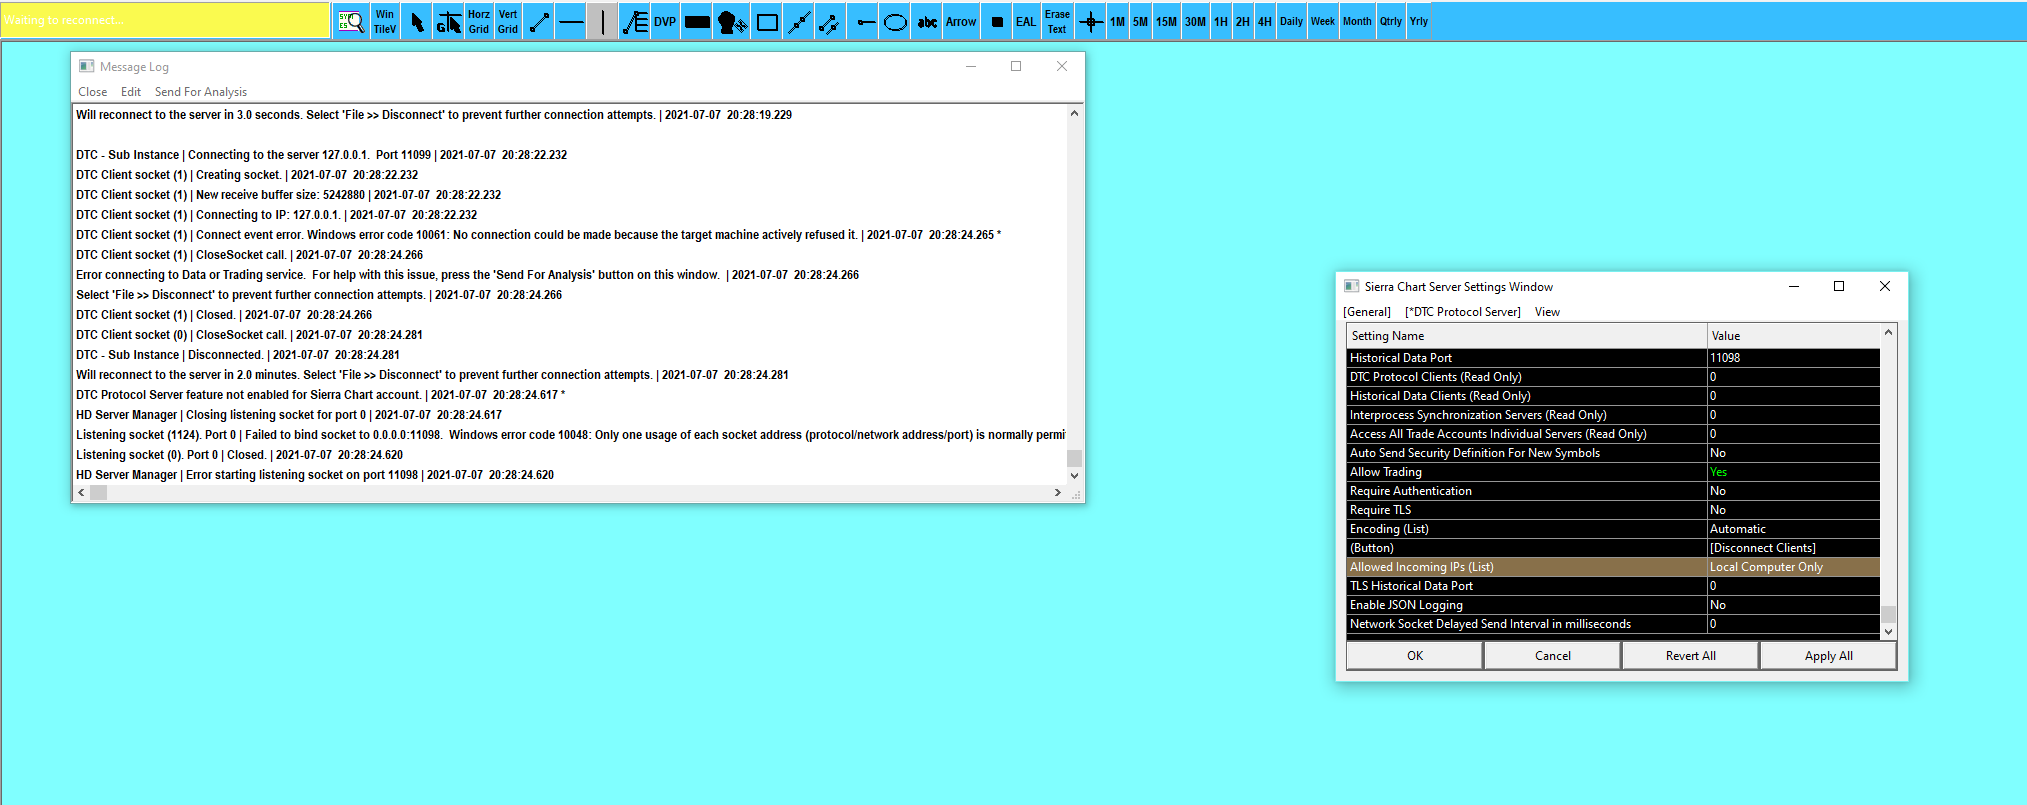The width and height of the screenshot is (2027, 805).
Task: Open the View menu in Server Settings
Action: tap(1547, 312)
